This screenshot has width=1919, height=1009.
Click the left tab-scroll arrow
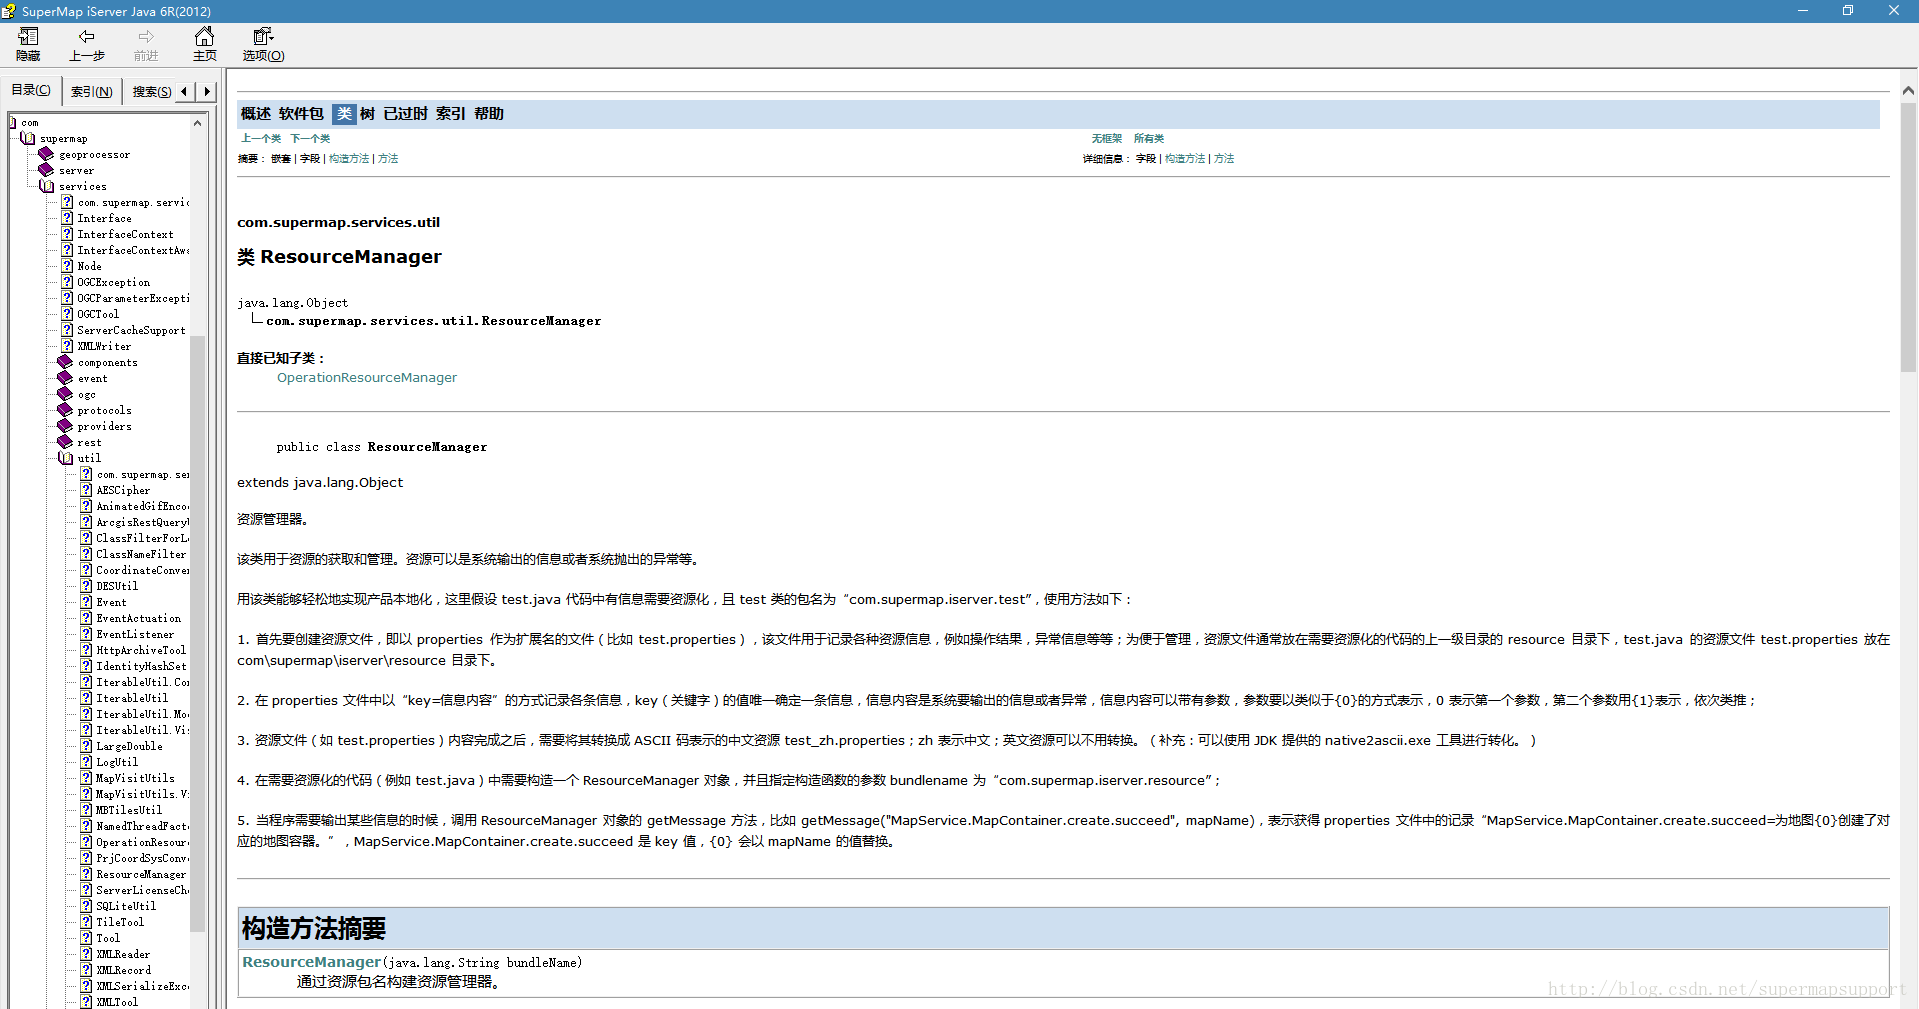pos(184,91)
